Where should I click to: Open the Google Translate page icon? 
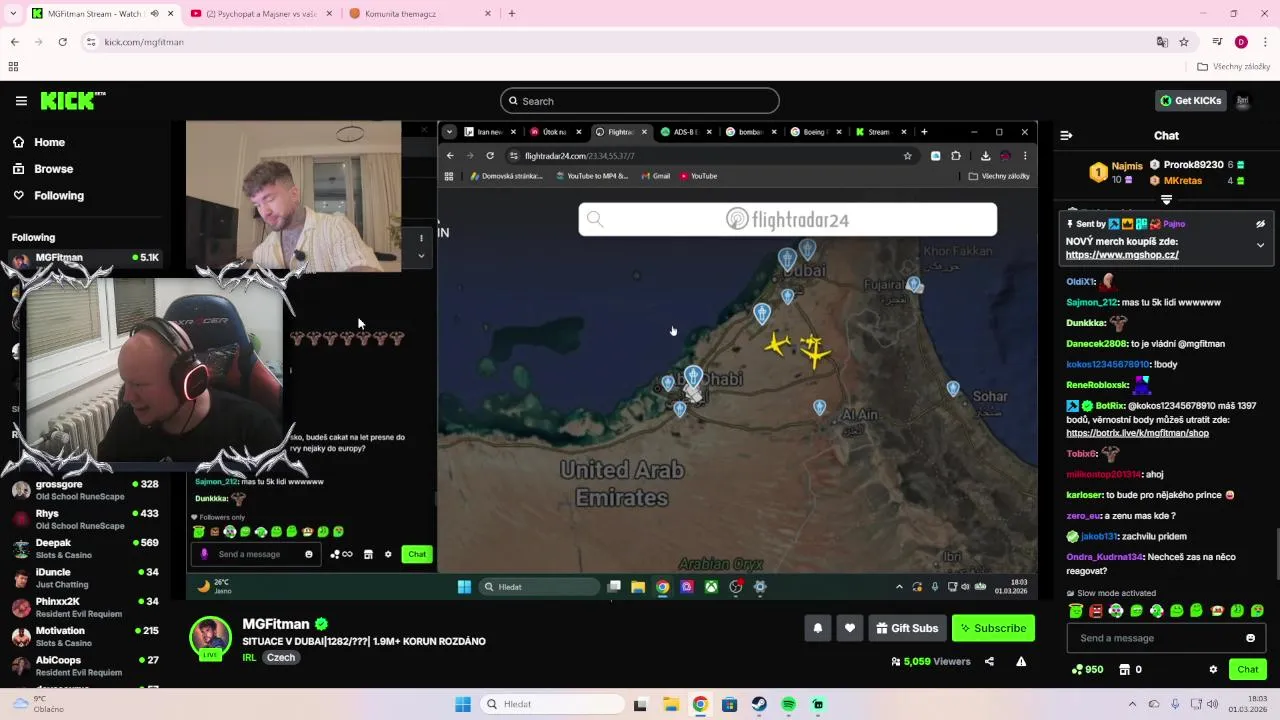pos(1162,42)
